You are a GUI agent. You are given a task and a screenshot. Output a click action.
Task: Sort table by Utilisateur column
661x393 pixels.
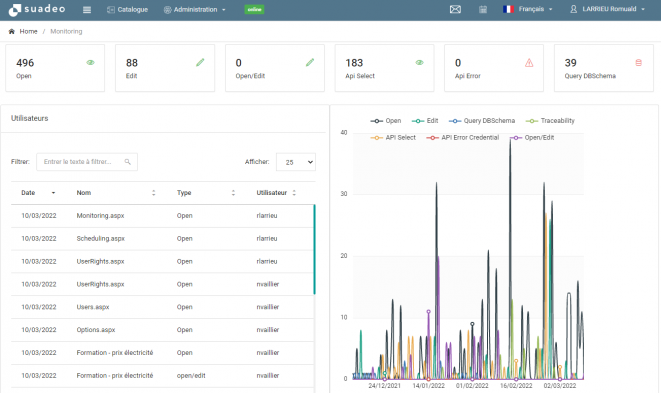click(x=276, y=193)
